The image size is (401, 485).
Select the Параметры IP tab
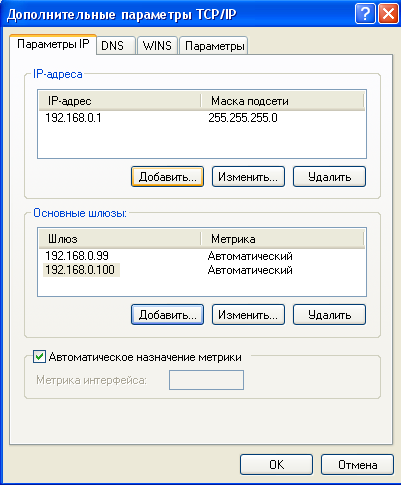tap(53, 44)
